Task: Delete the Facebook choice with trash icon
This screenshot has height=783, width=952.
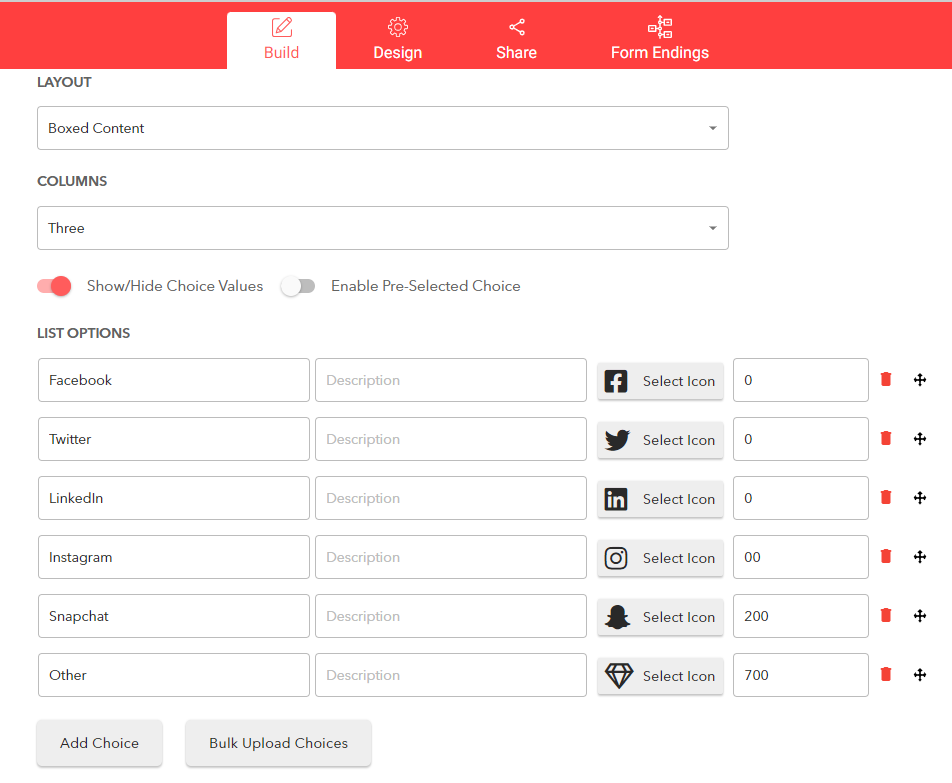Action: 886,379
